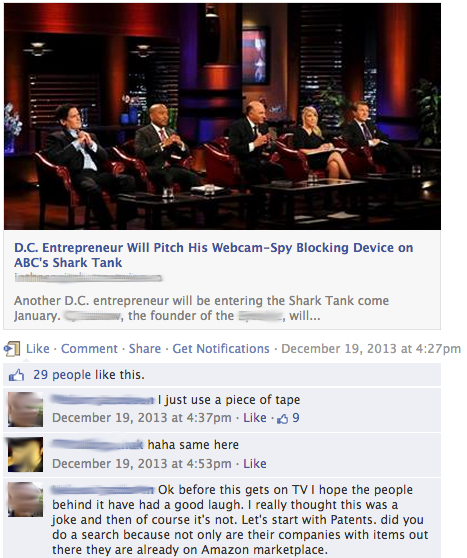Click the share arrow icon beside Like
Screen dimensions: 467x558
pyautogui.click(x=12, y=349)
